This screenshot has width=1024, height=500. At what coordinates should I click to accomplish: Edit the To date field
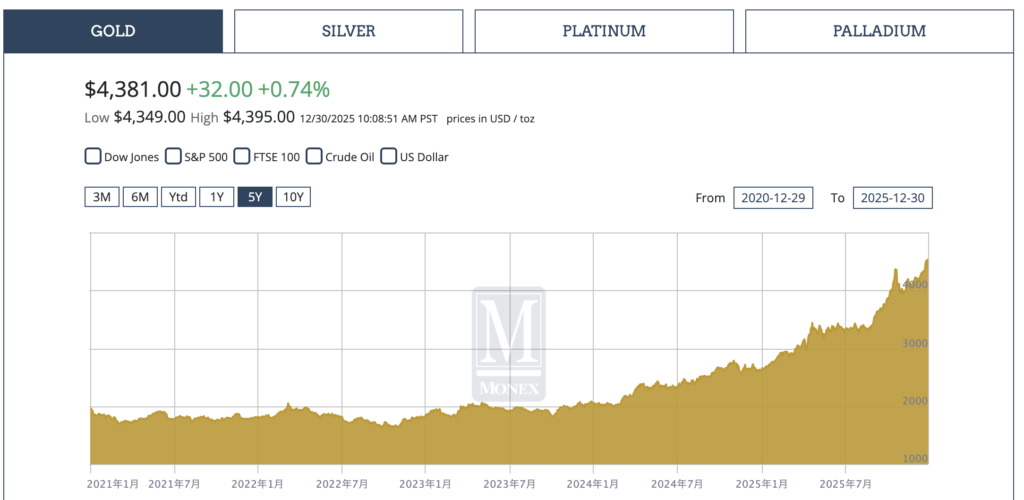click(x=894, y=198)
